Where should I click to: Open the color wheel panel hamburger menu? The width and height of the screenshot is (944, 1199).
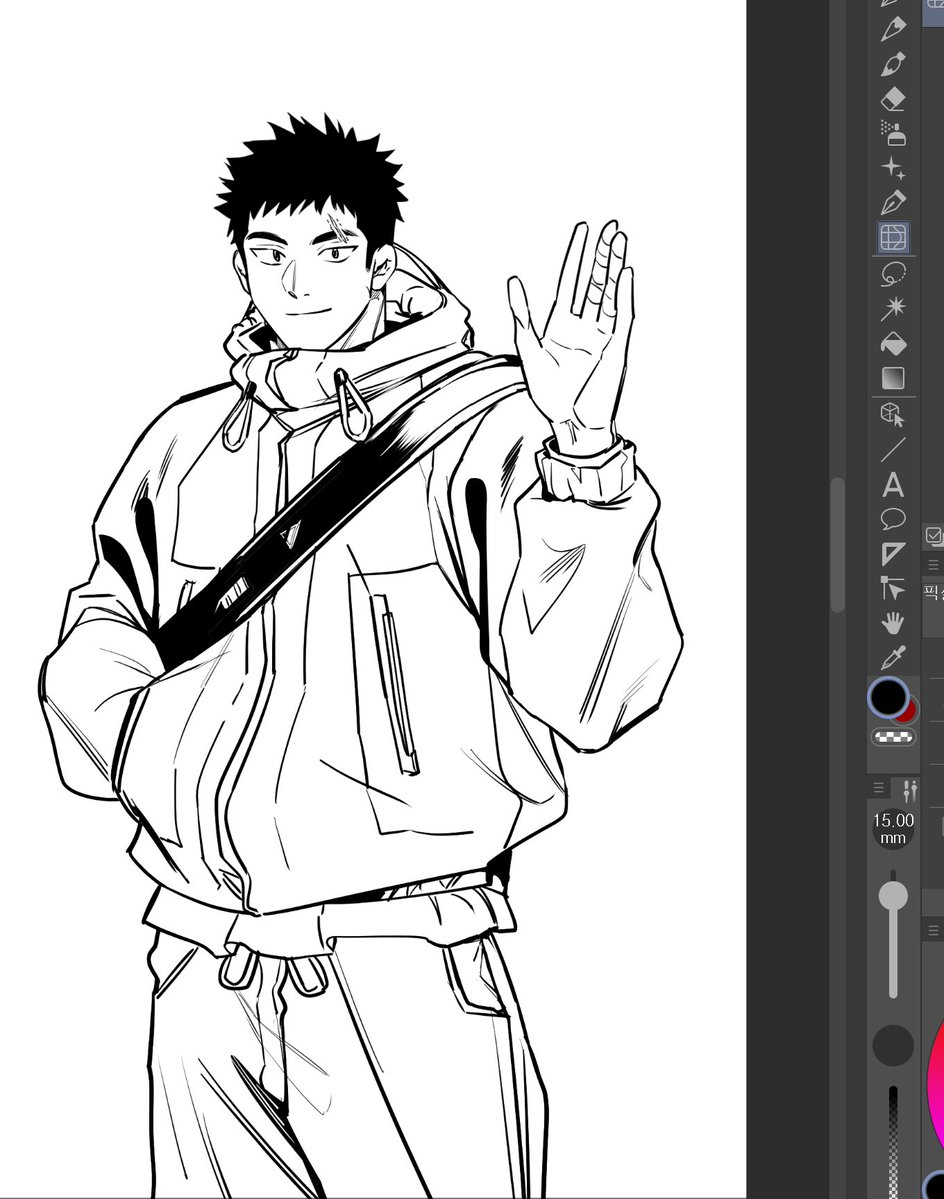[933, 931]
